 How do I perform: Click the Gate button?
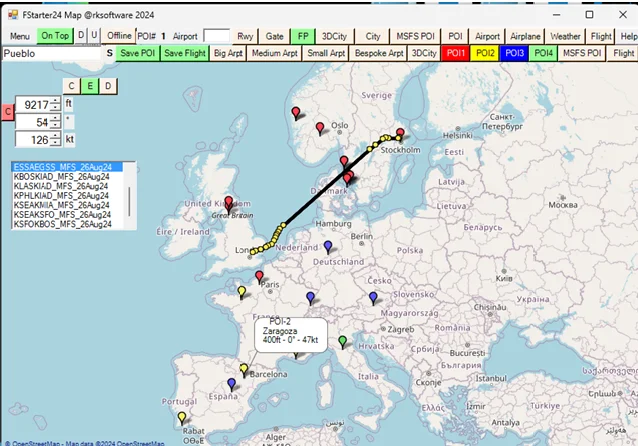coord(275,36)
